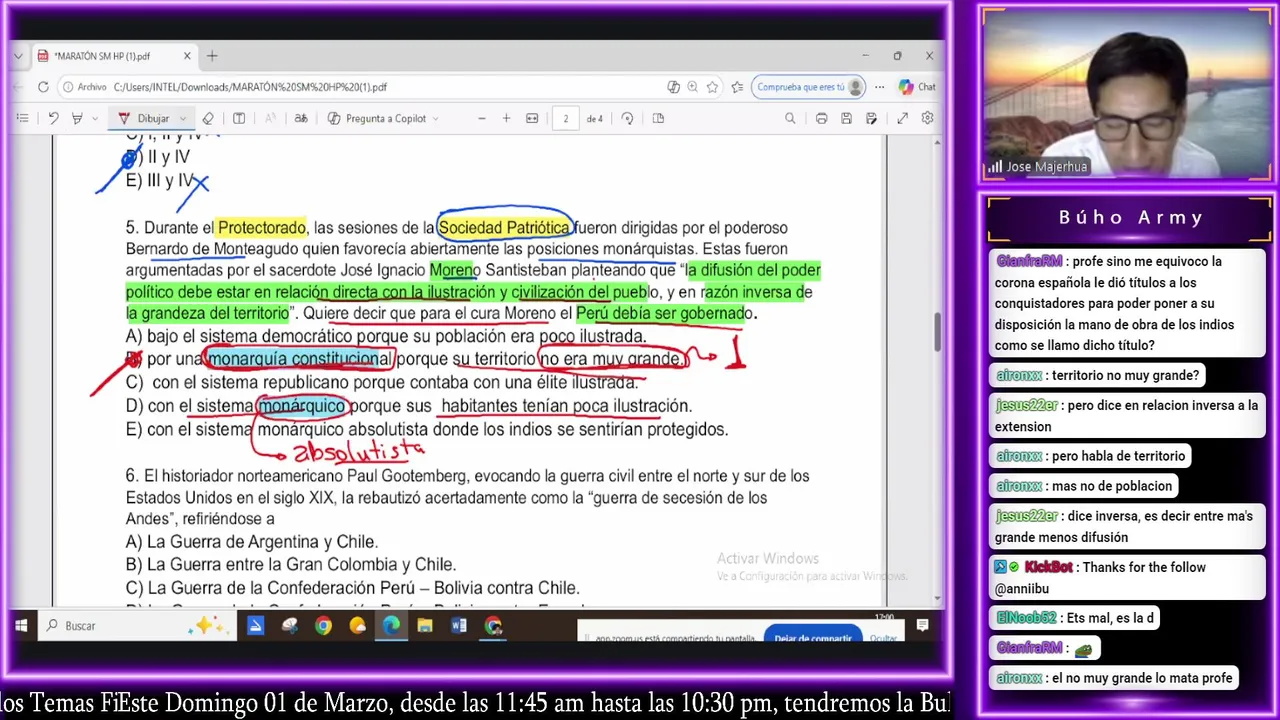1280x720 pixels.
Task: Open the taskbar notification center icon
Action: tap(922, 626)
